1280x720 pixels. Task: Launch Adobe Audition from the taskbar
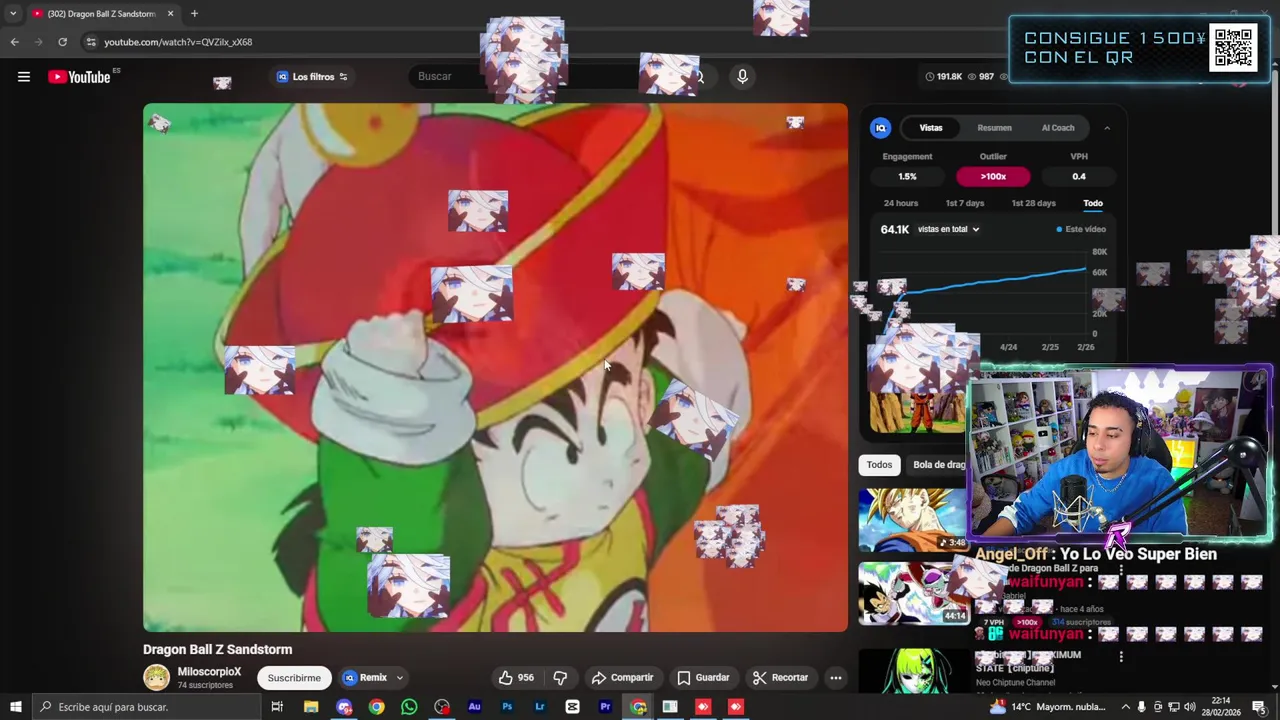[x=474, y=707]
